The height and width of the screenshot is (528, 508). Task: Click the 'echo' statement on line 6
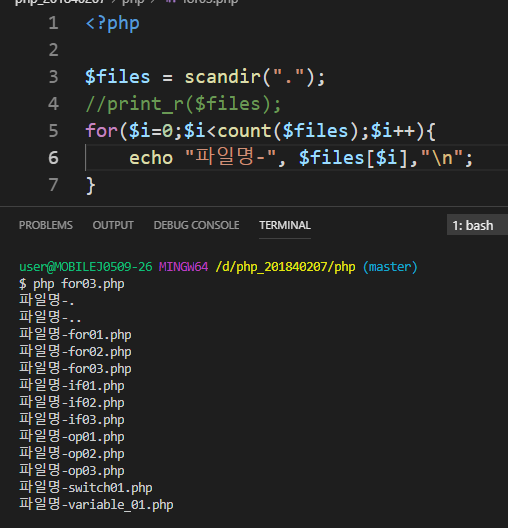pyautogui.click(x=301, y=158)
